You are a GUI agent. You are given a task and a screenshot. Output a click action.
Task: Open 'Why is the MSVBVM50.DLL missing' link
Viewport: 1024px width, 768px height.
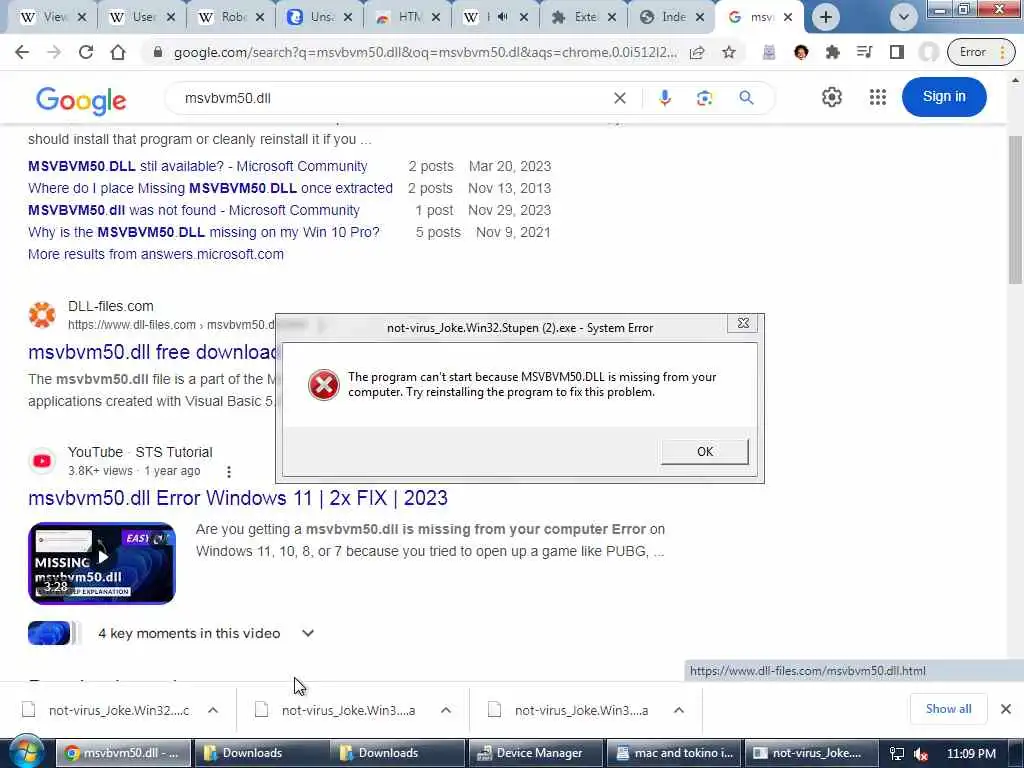204,232
